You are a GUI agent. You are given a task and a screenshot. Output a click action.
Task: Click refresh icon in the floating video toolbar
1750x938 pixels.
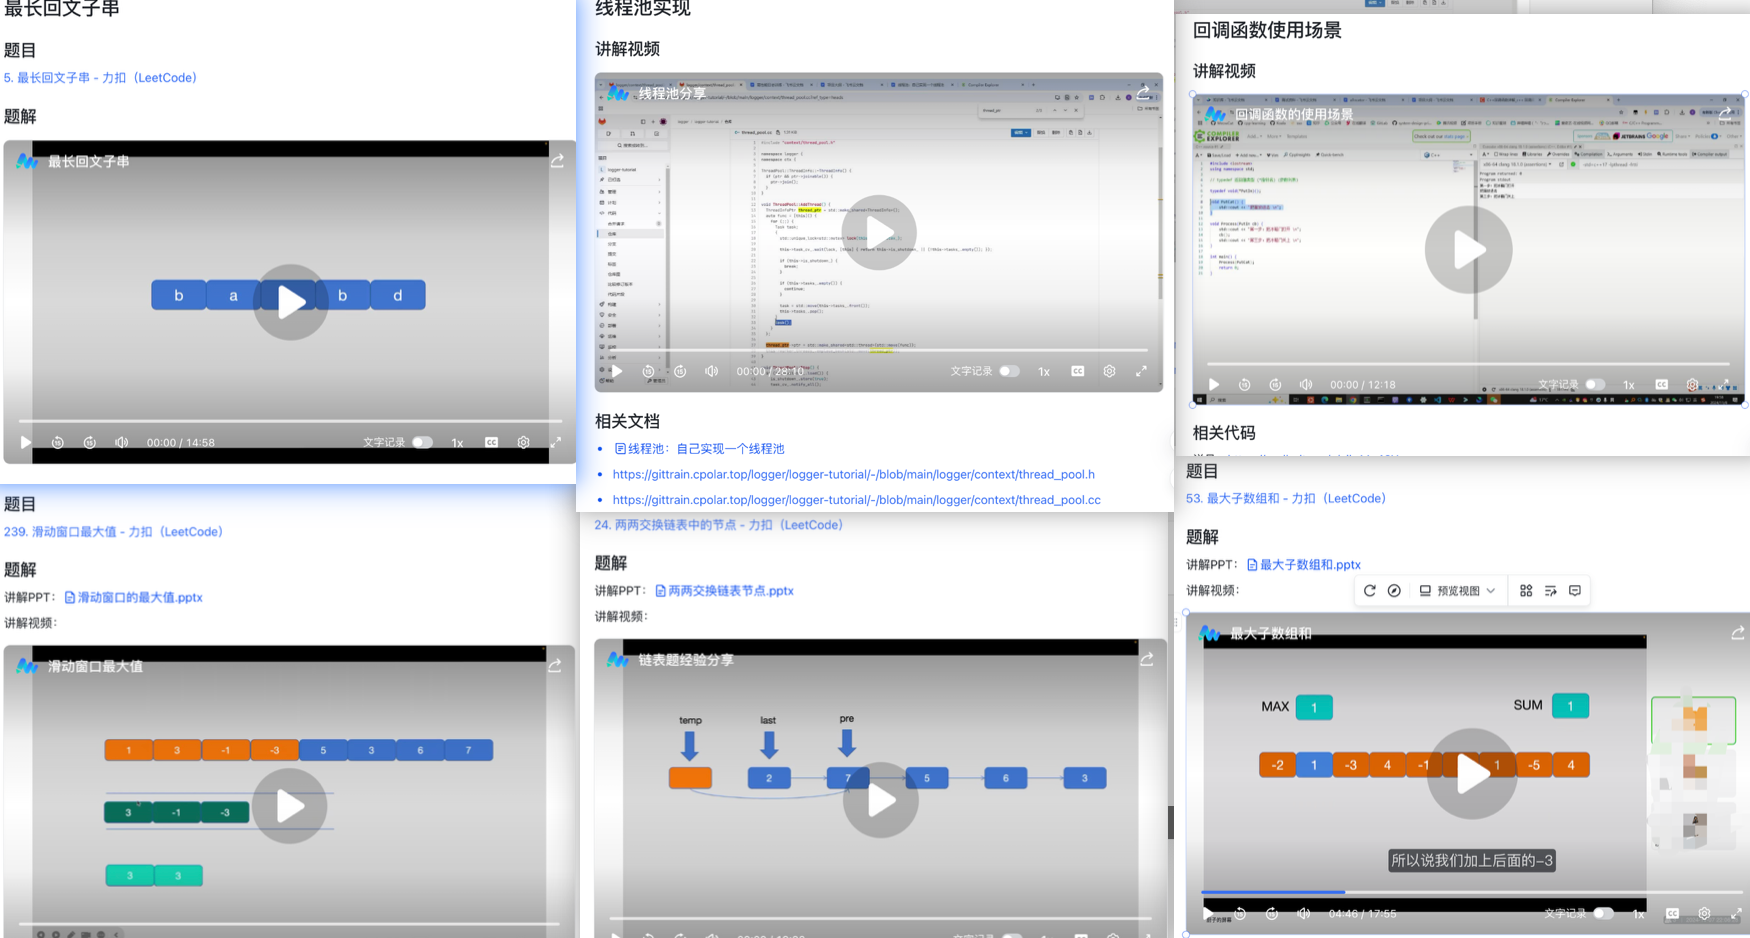pyautogui.click(x=1369, y=591)
